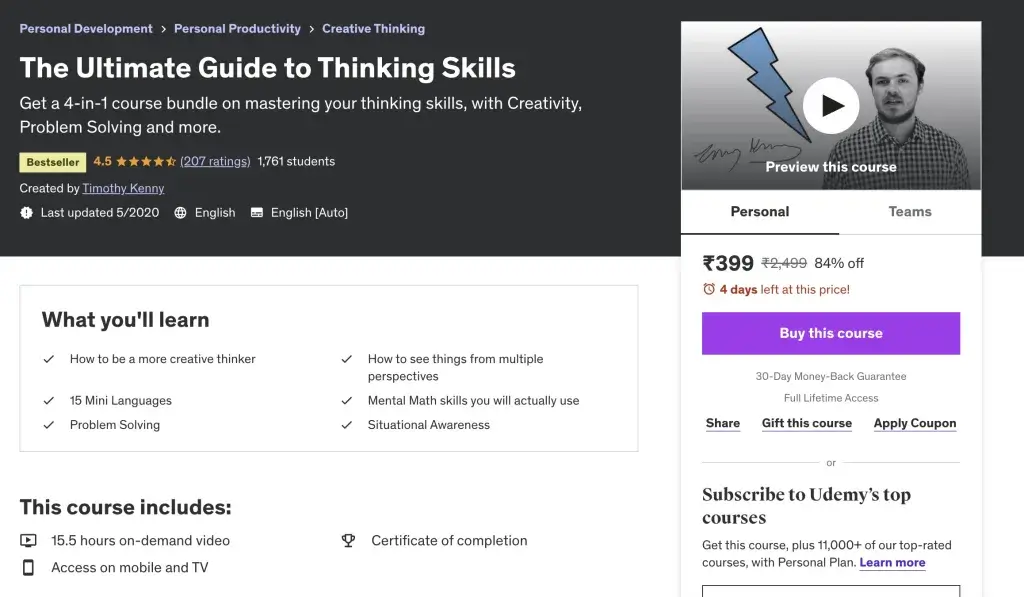1024x597 pixels.
Task: Navigate to Personal Productivity breadcrumb
Action: point(237,29)
